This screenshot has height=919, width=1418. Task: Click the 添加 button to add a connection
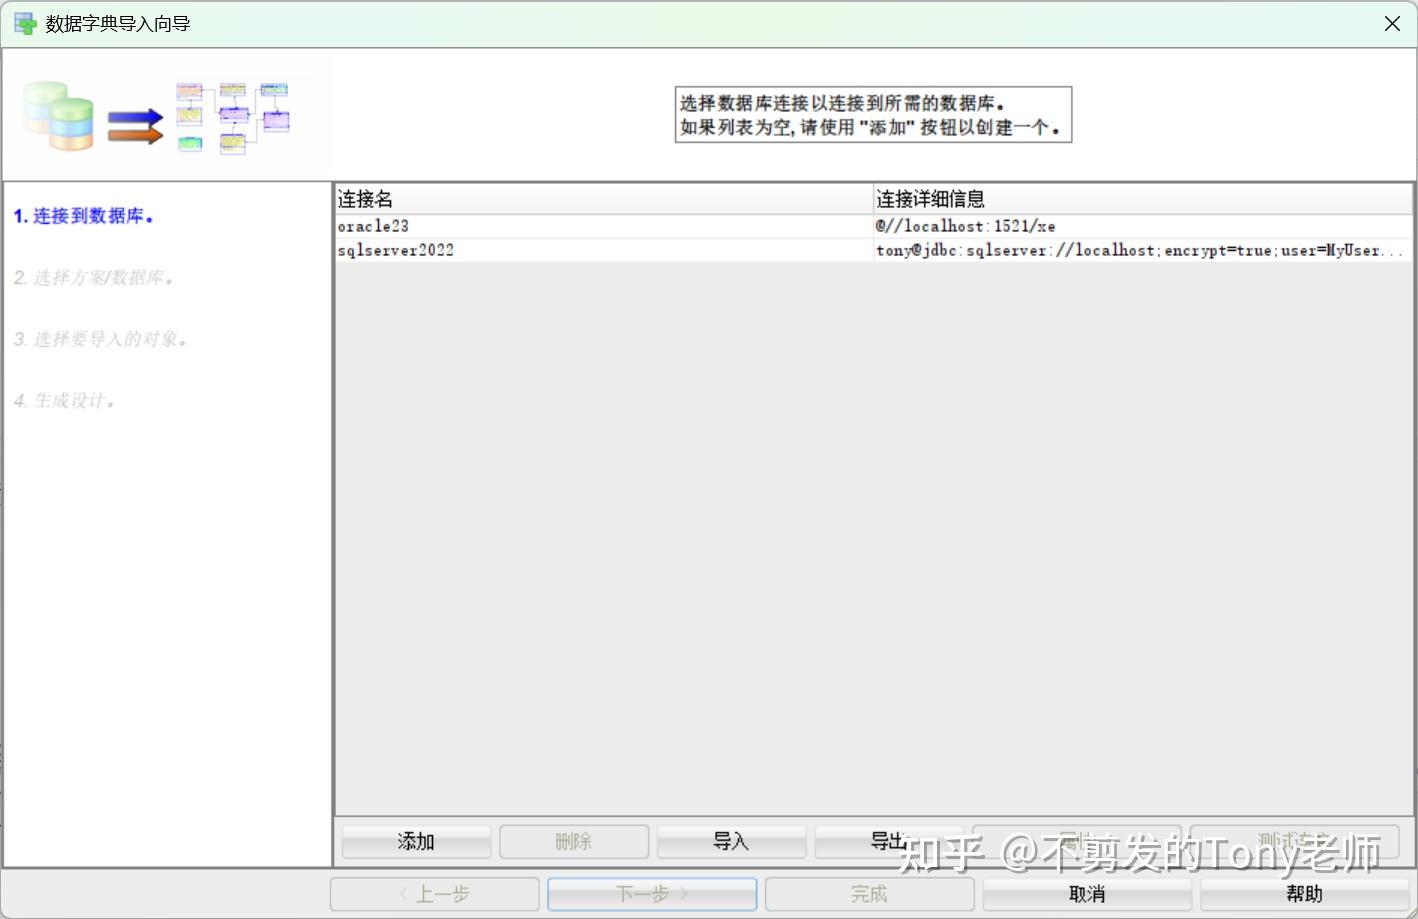pyautogui.click(x=415, y=841)
